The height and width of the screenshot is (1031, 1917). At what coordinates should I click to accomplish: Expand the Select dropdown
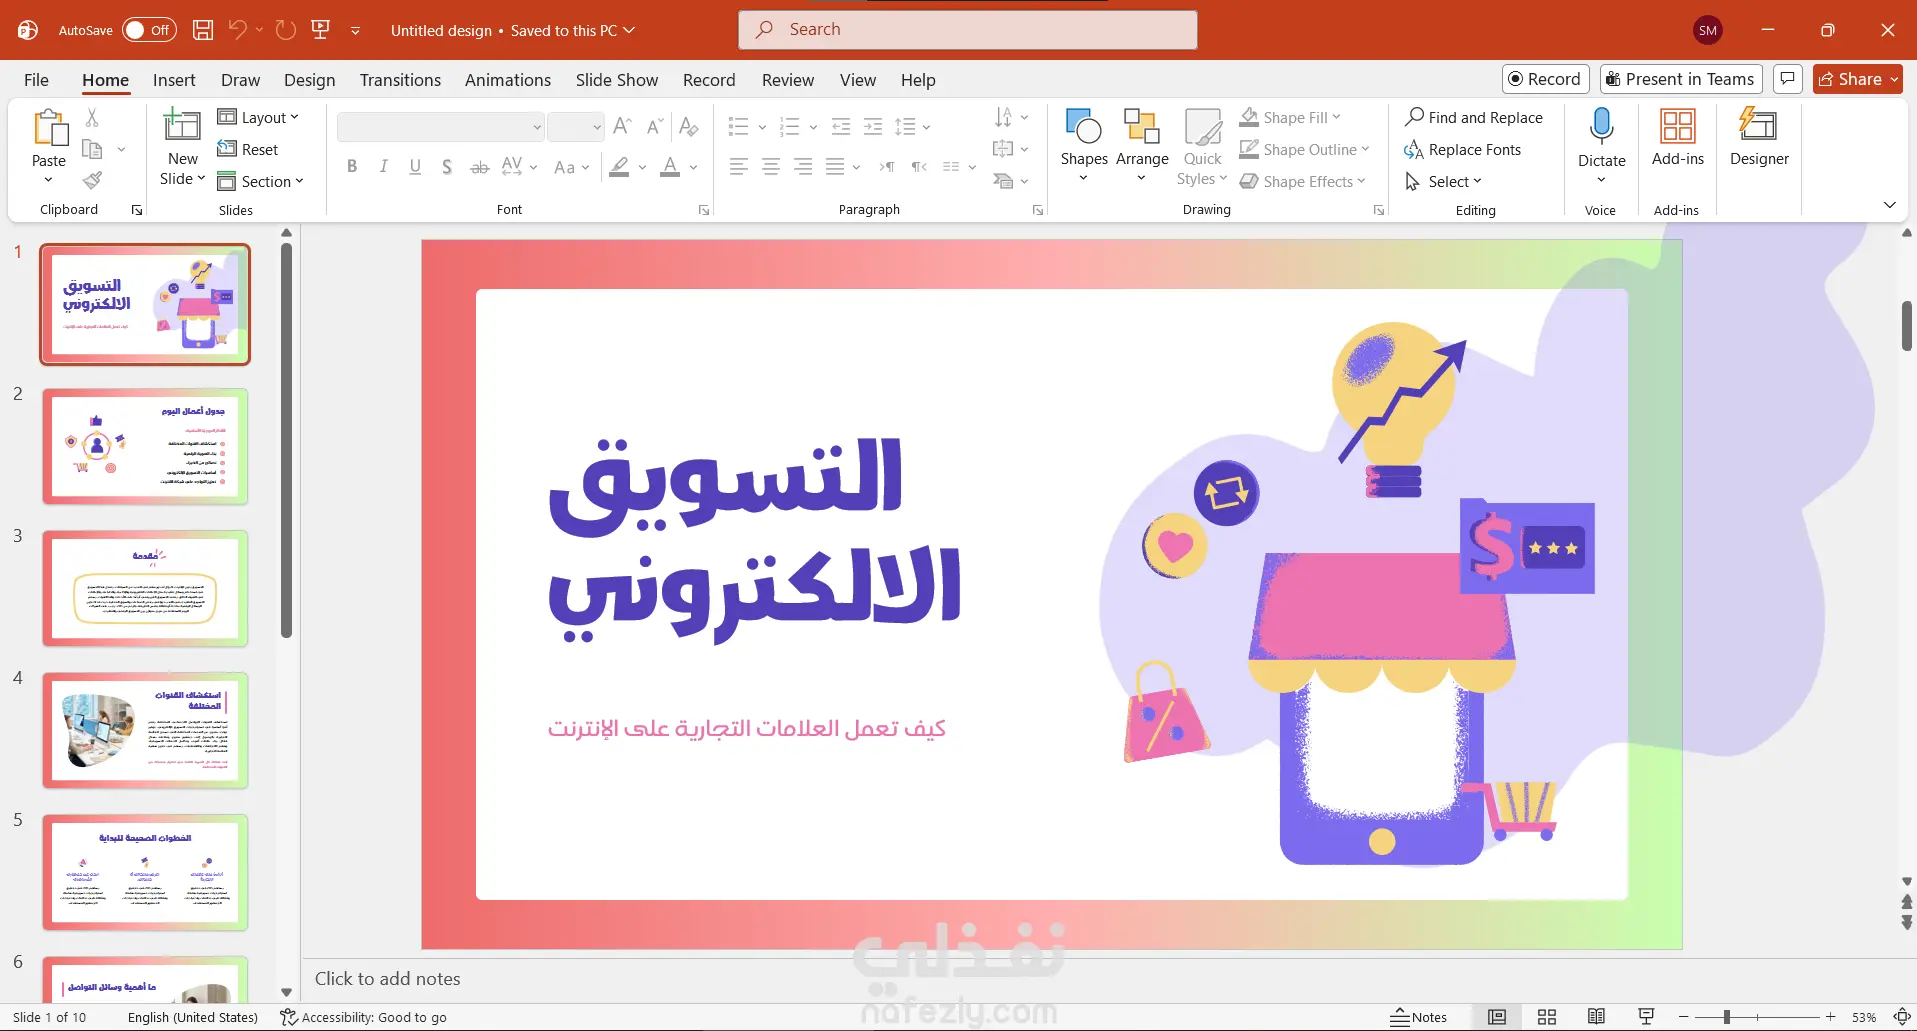click(1443, 181)
